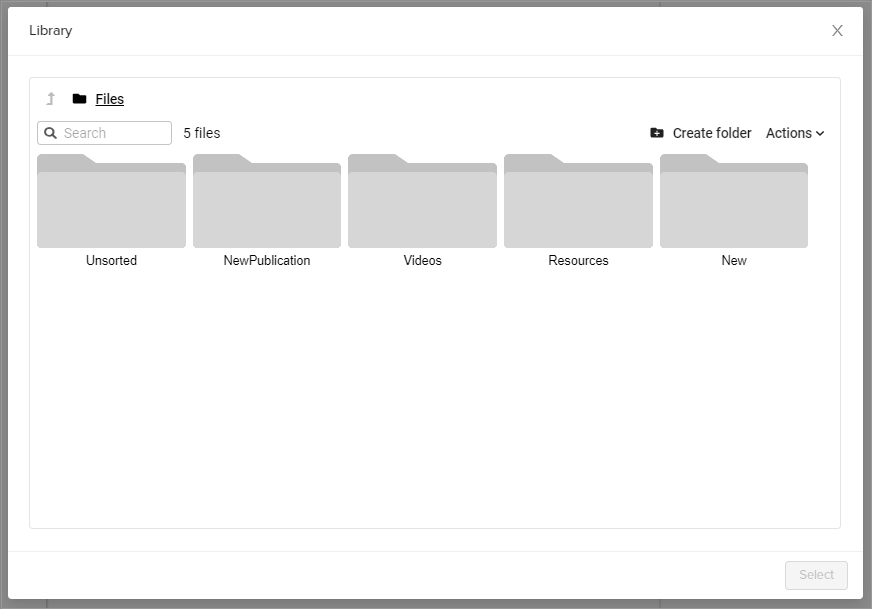
Task: Select the NewPublication folder icon
Action: [267, 201]
